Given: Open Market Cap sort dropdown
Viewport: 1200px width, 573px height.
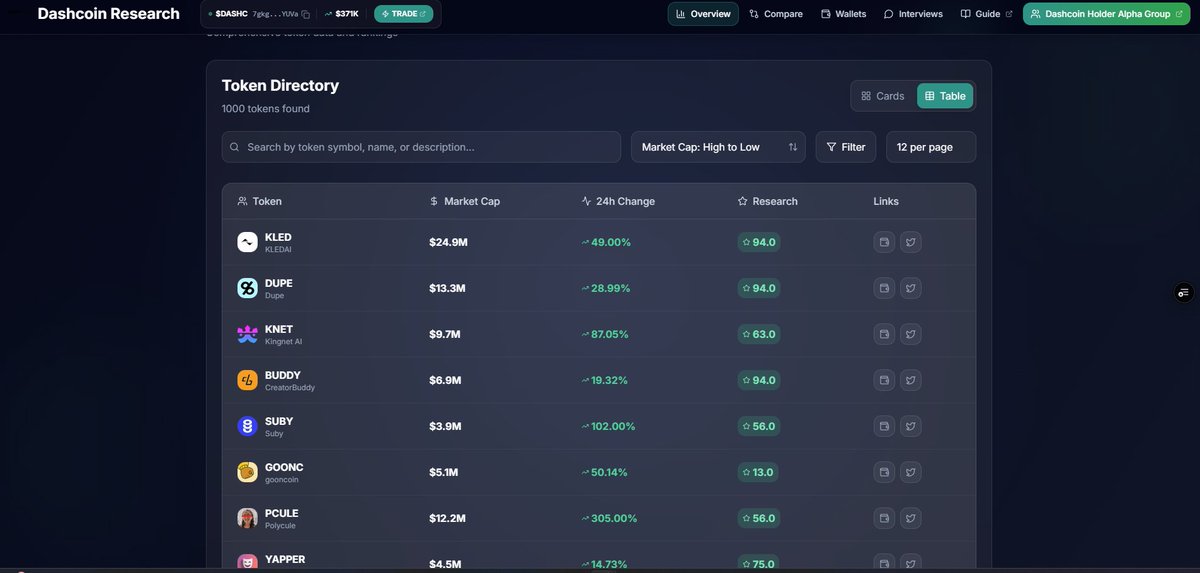Looking at the screenshot, I should click(718, 147).
